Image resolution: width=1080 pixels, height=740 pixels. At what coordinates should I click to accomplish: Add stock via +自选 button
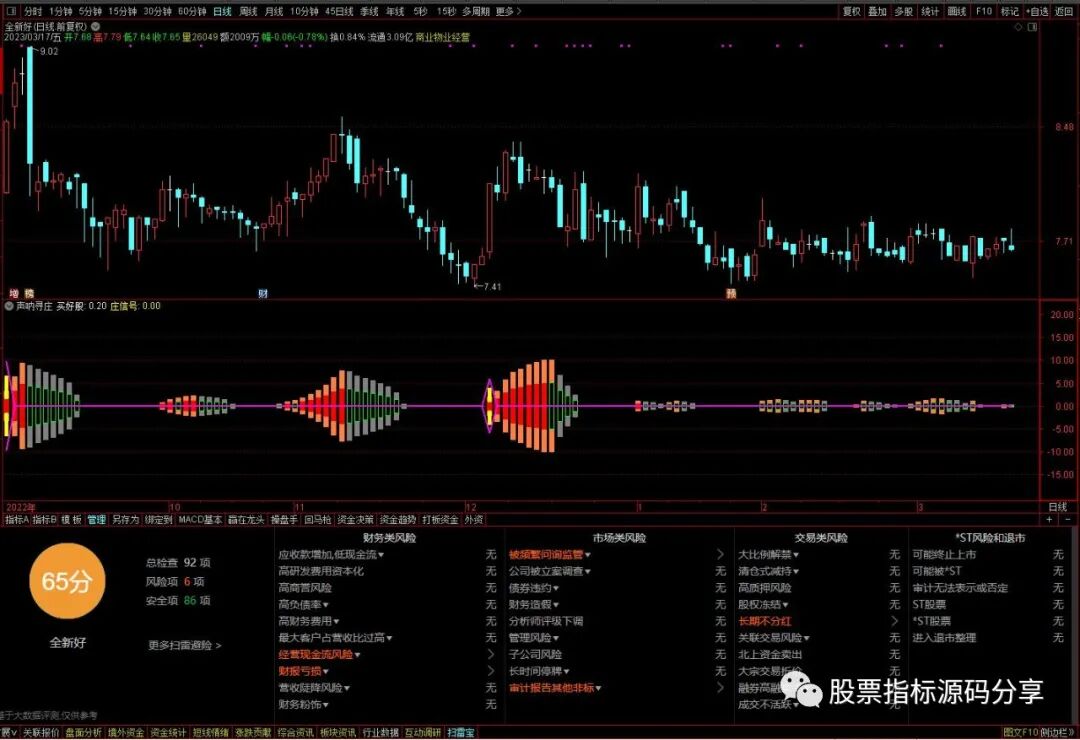(1037, 12)
